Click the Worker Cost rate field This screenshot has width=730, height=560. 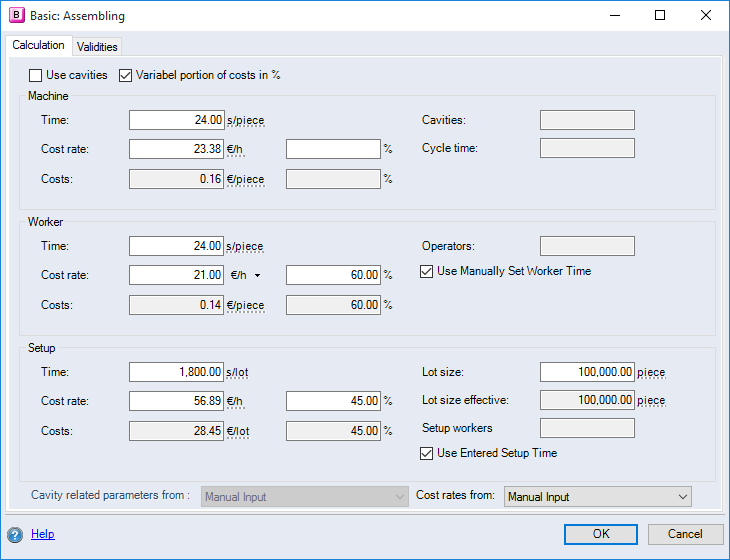177,275
